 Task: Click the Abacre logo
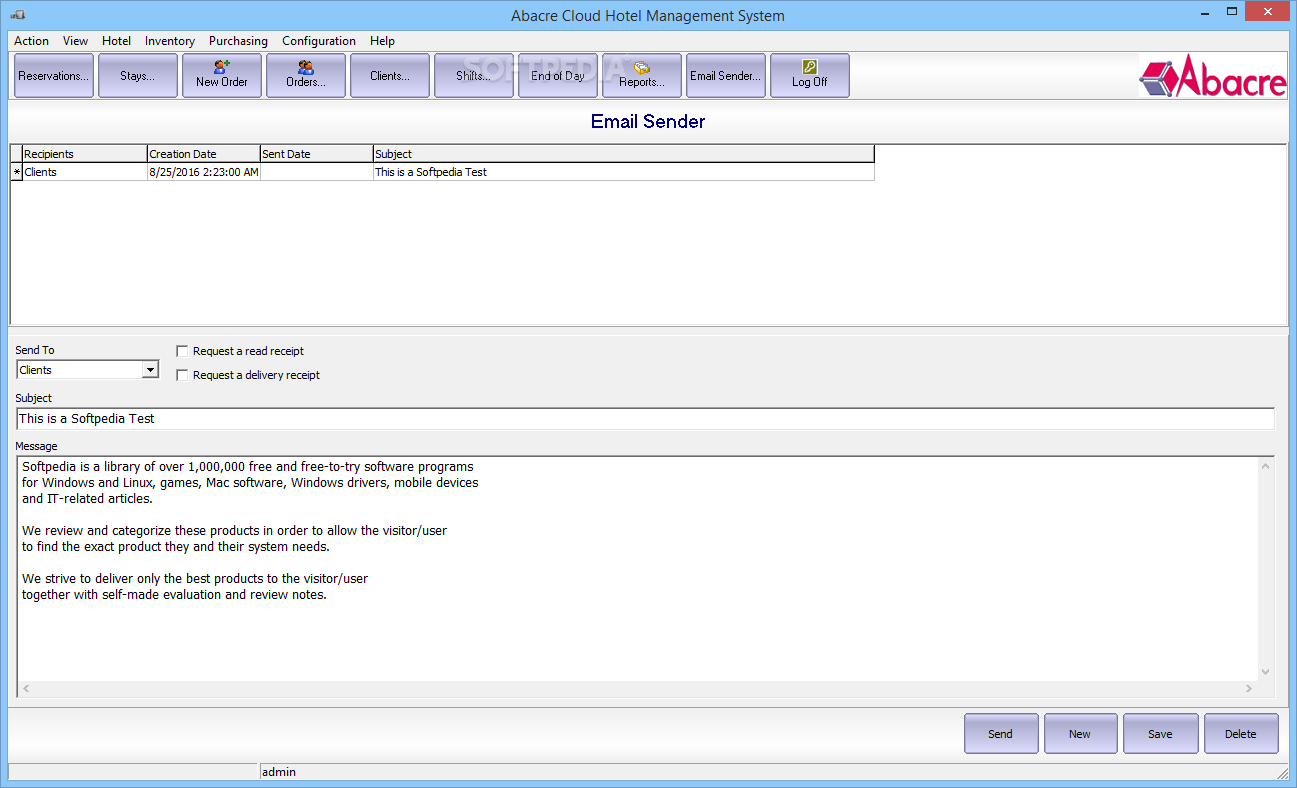pyautogui.click(x=1213, y=77)
